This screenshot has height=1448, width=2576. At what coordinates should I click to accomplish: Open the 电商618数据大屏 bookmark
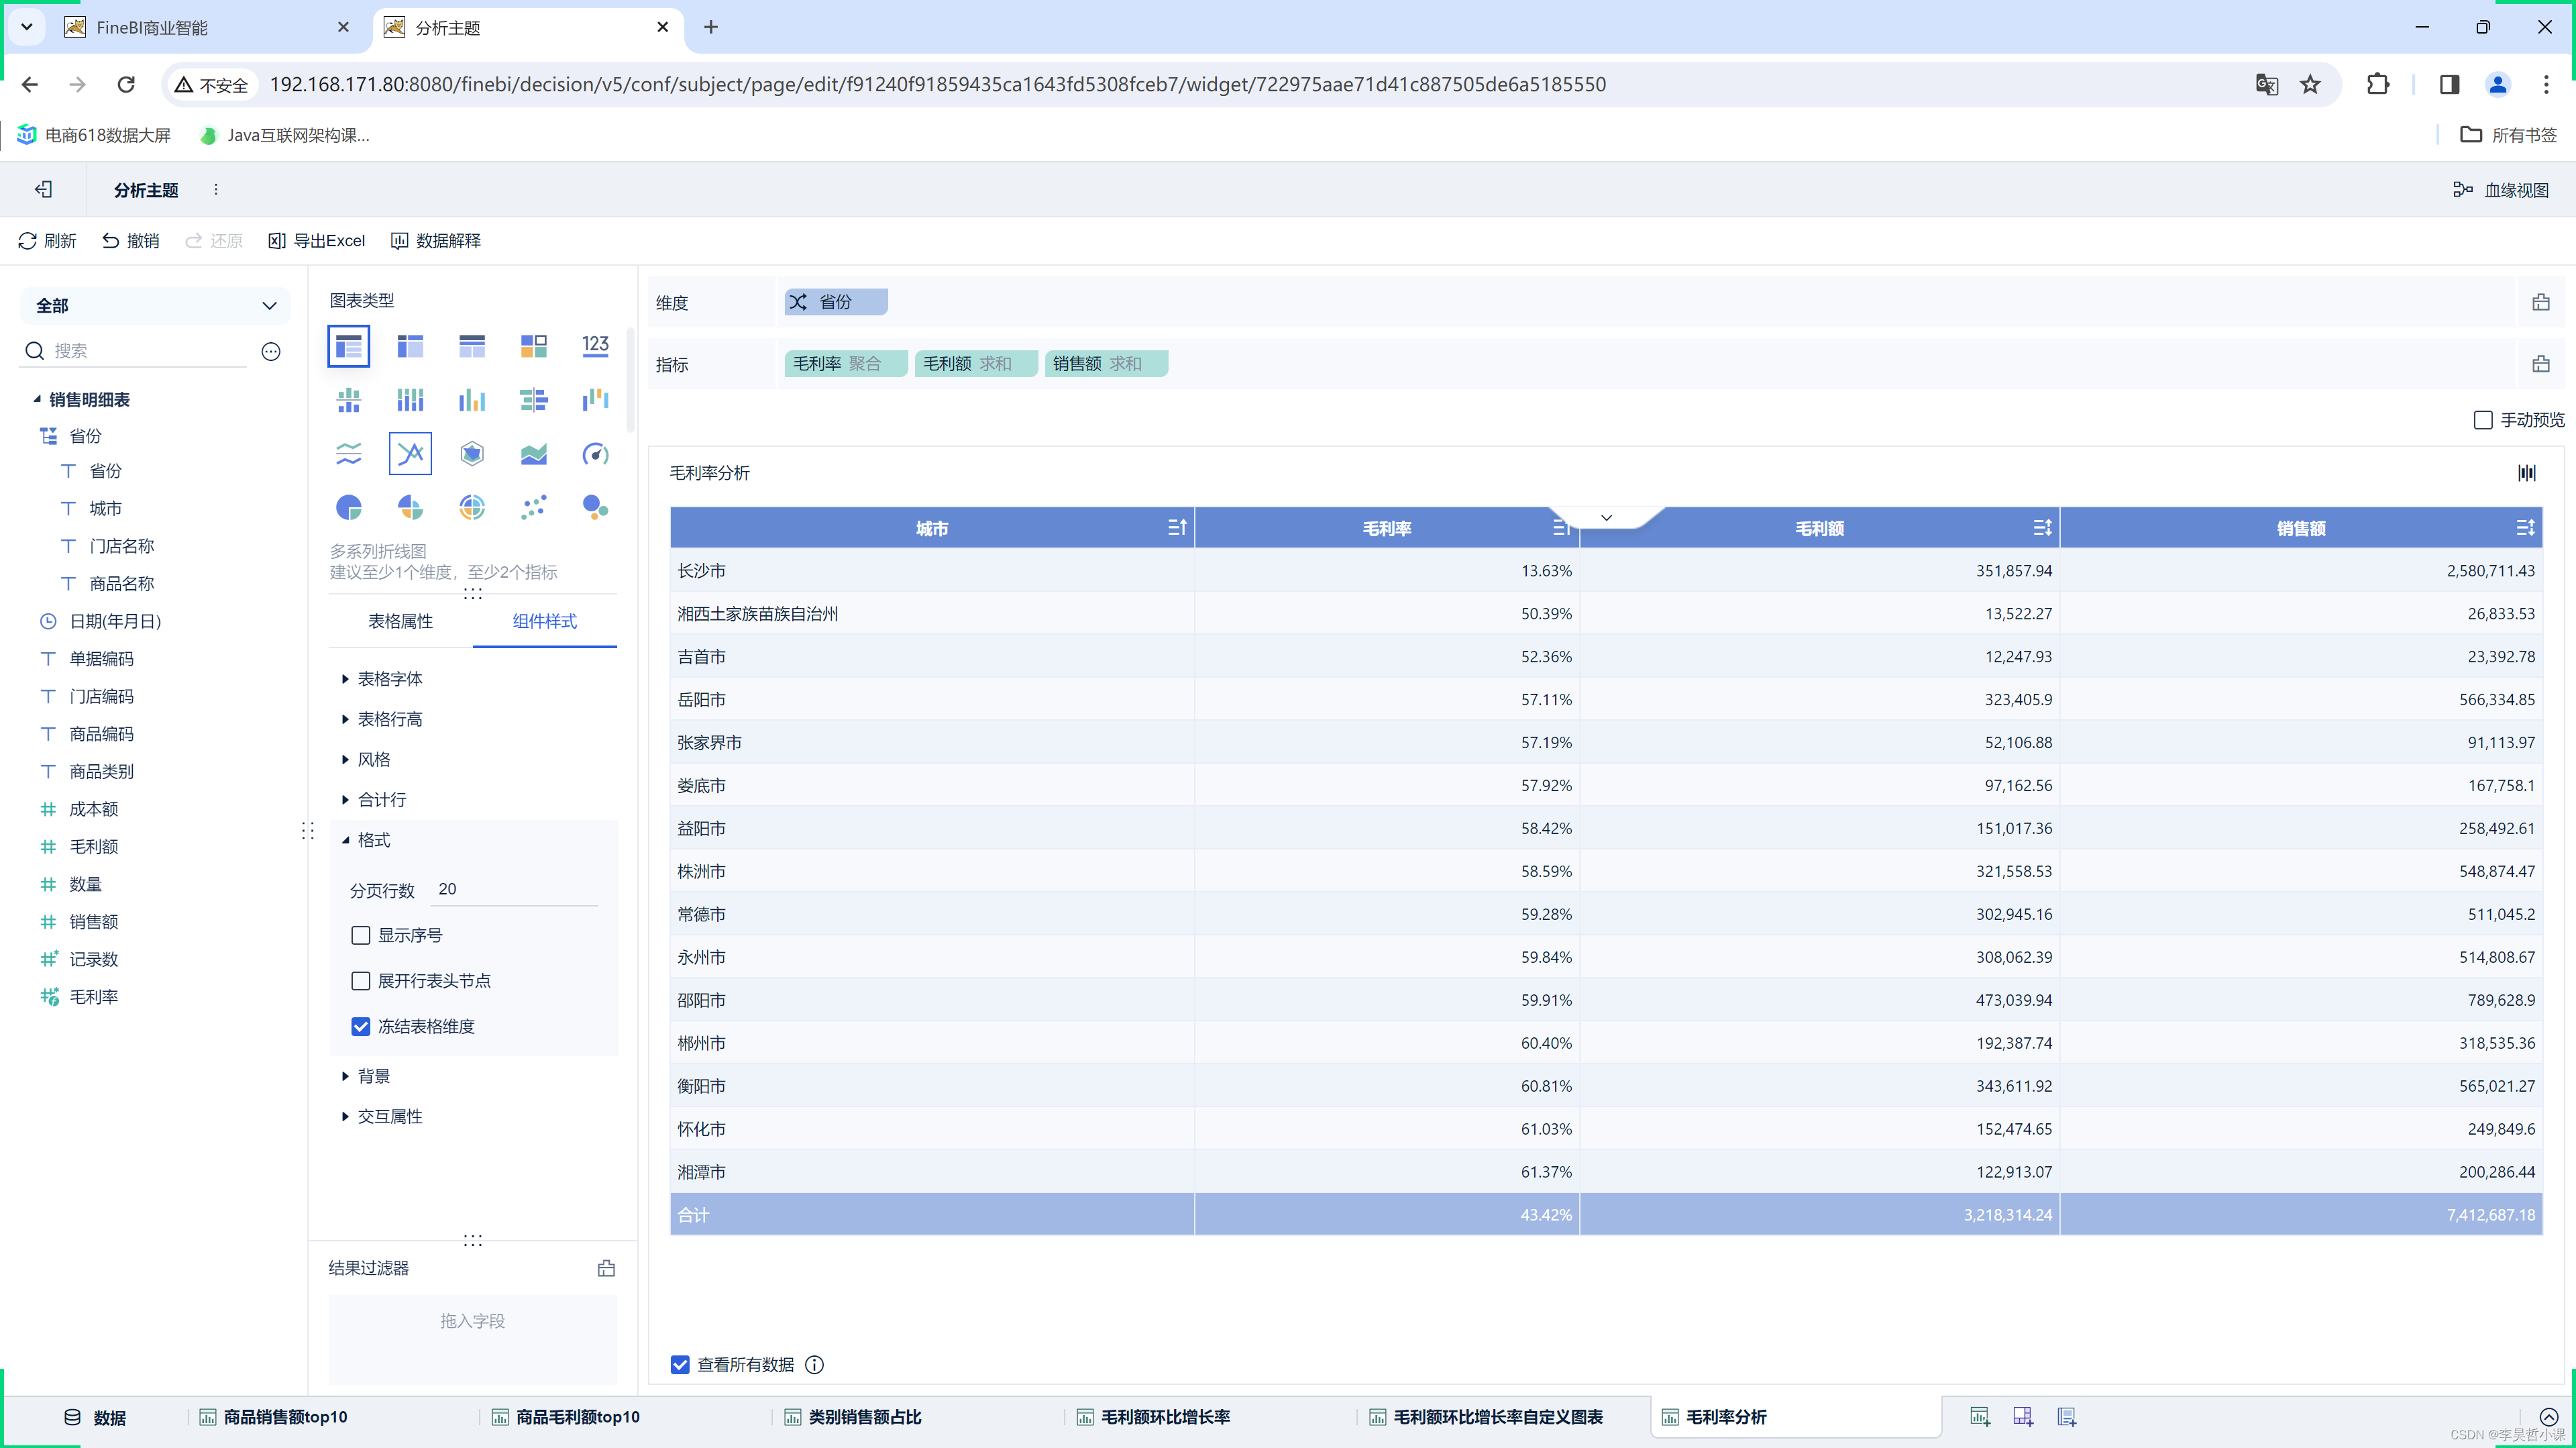point(94,135)
